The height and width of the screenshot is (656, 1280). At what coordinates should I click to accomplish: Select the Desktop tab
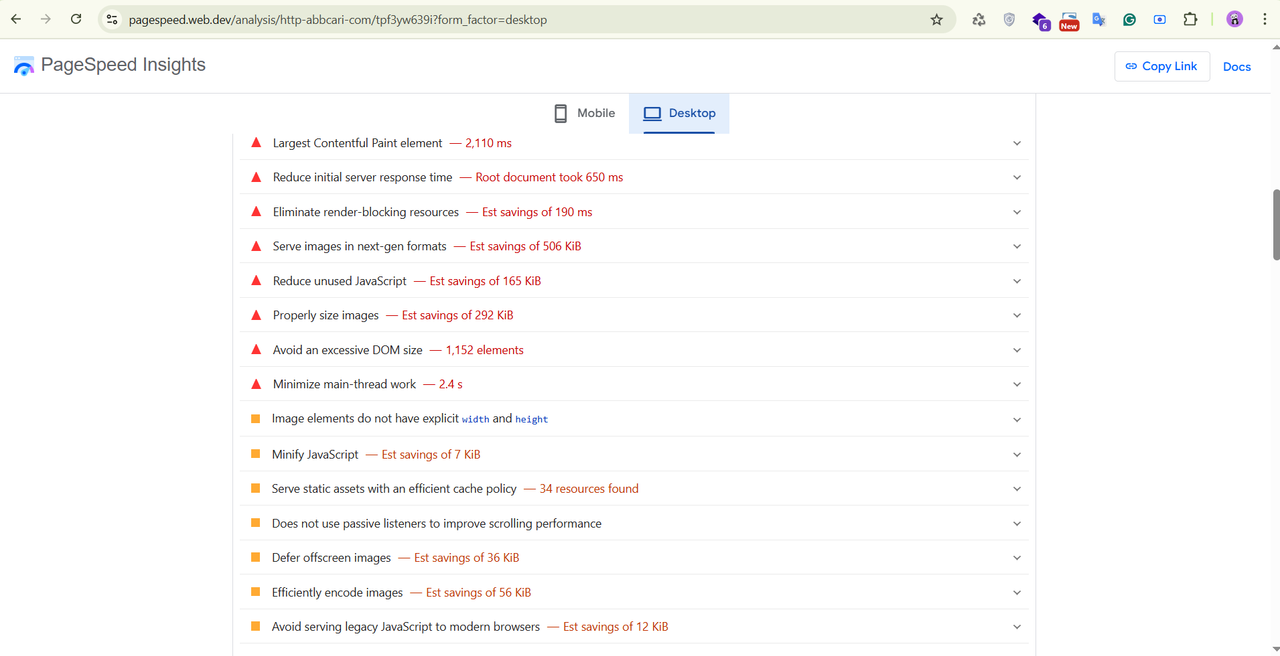click(679, 113)
